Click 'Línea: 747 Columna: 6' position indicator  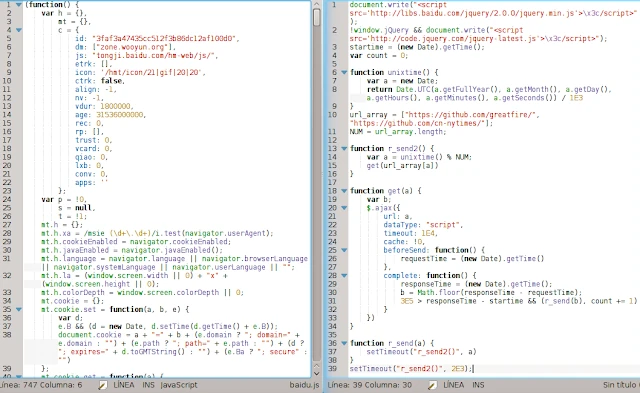pos(41,385)
